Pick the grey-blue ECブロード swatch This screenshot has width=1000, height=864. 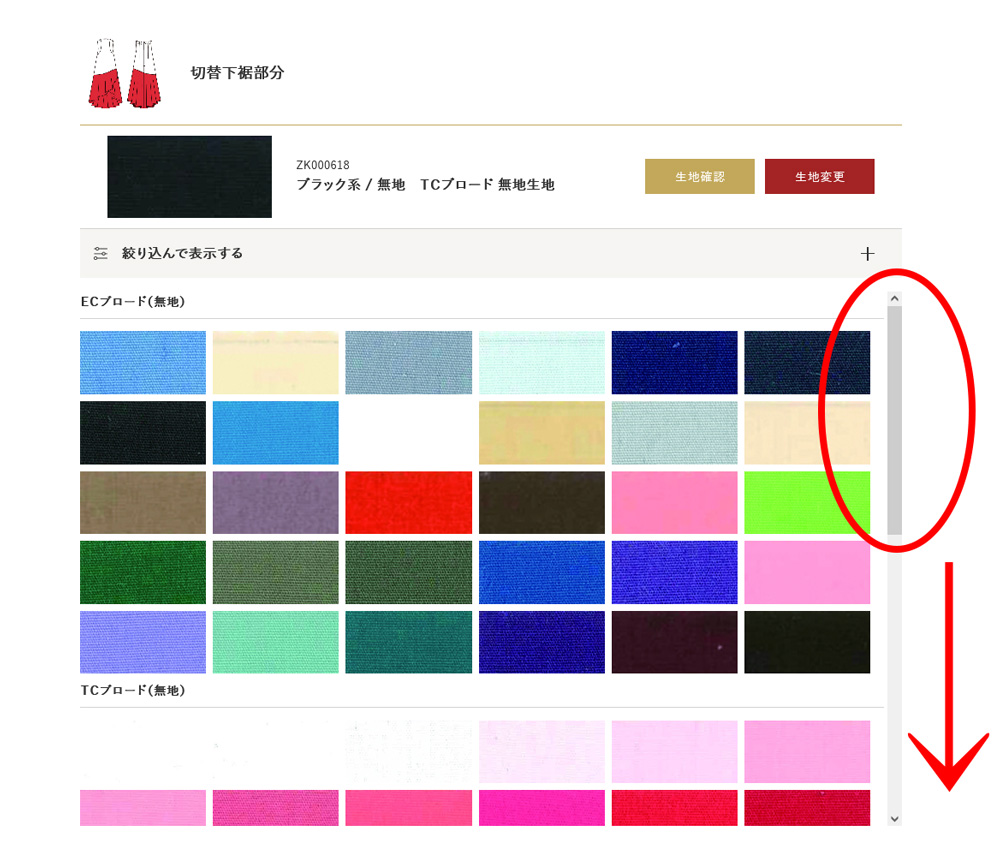click(409, 362)
